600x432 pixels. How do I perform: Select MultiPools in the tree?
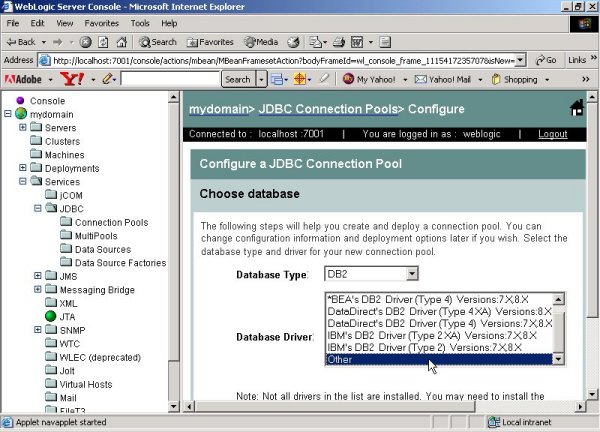point(96,236)
